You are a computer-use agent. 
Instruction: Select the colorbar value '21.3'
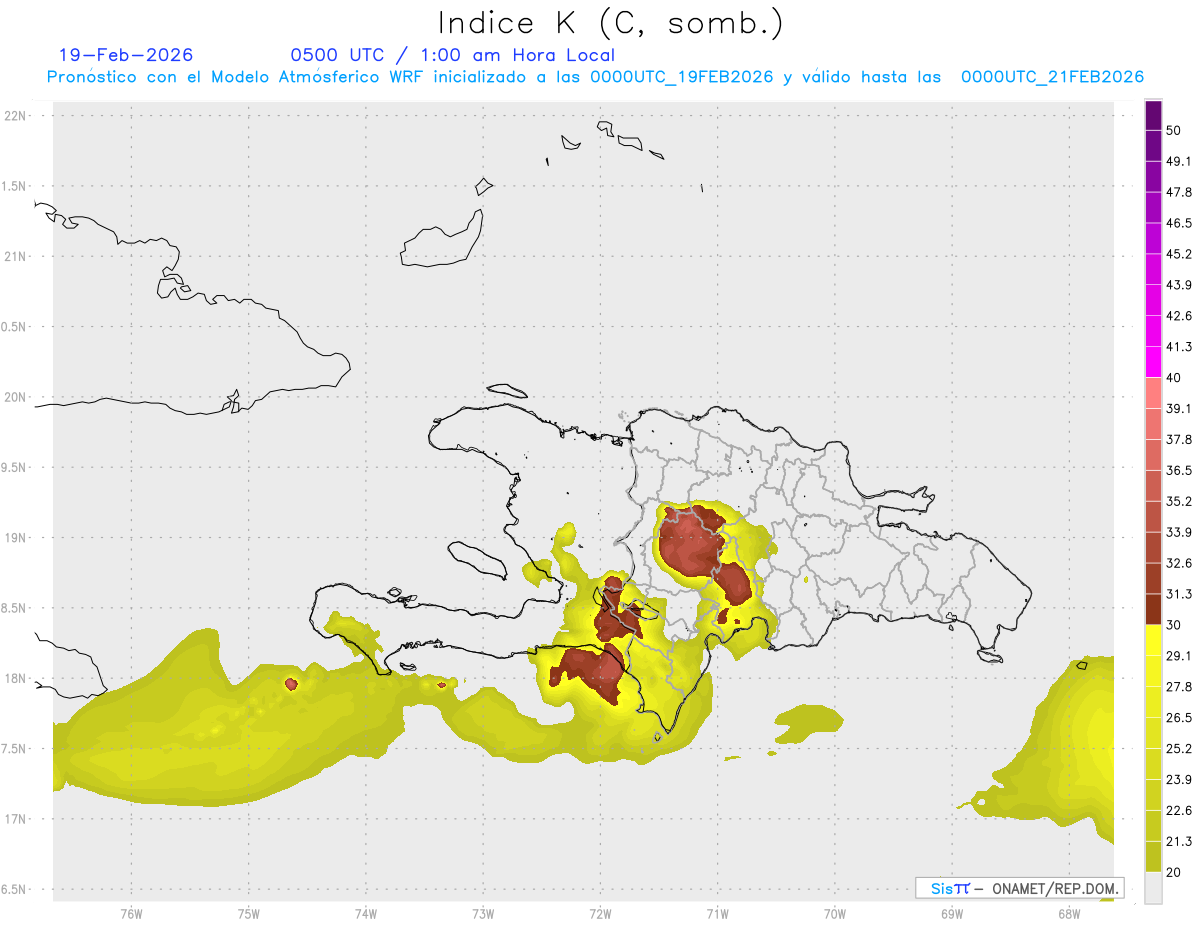click(1179, 842)
